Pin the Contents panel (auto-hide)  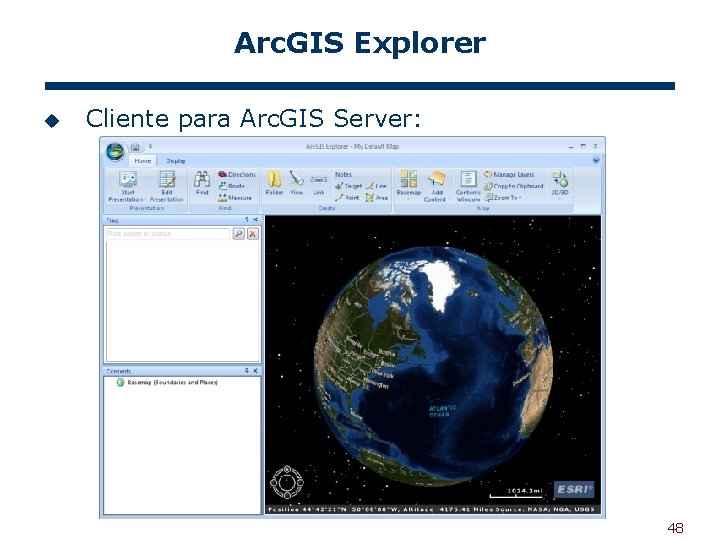click(247, 370)
